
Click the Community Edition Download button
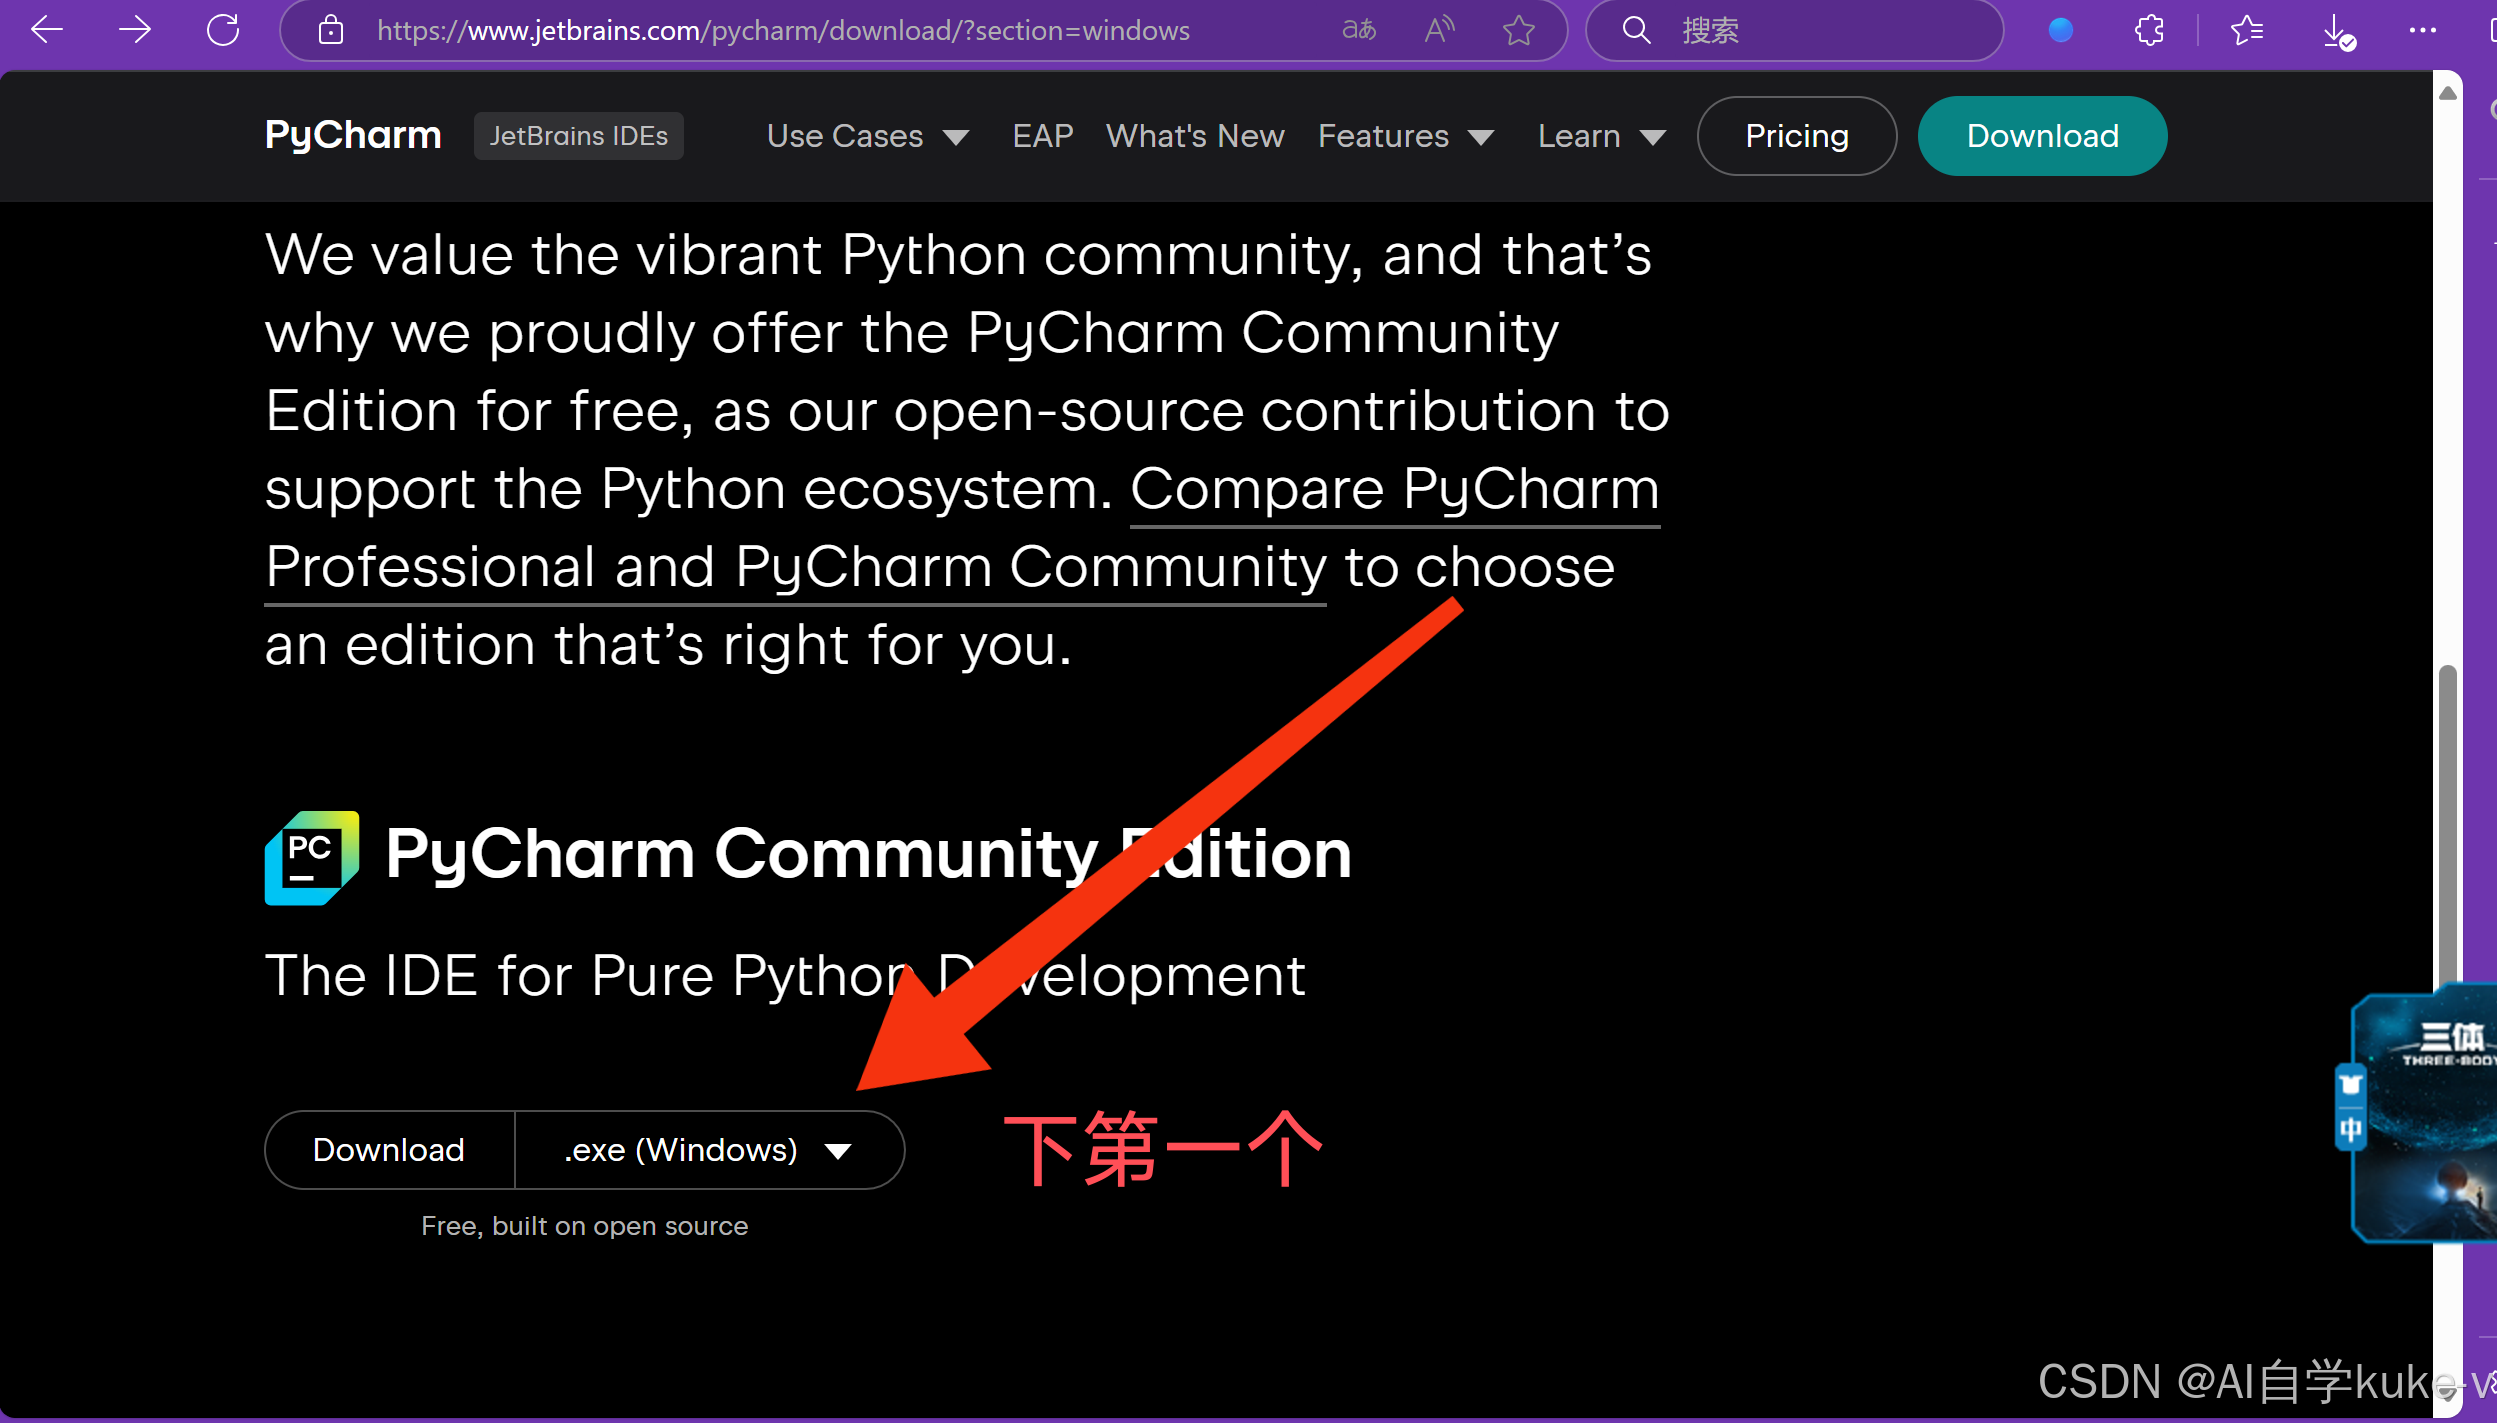pos(389,1150)
